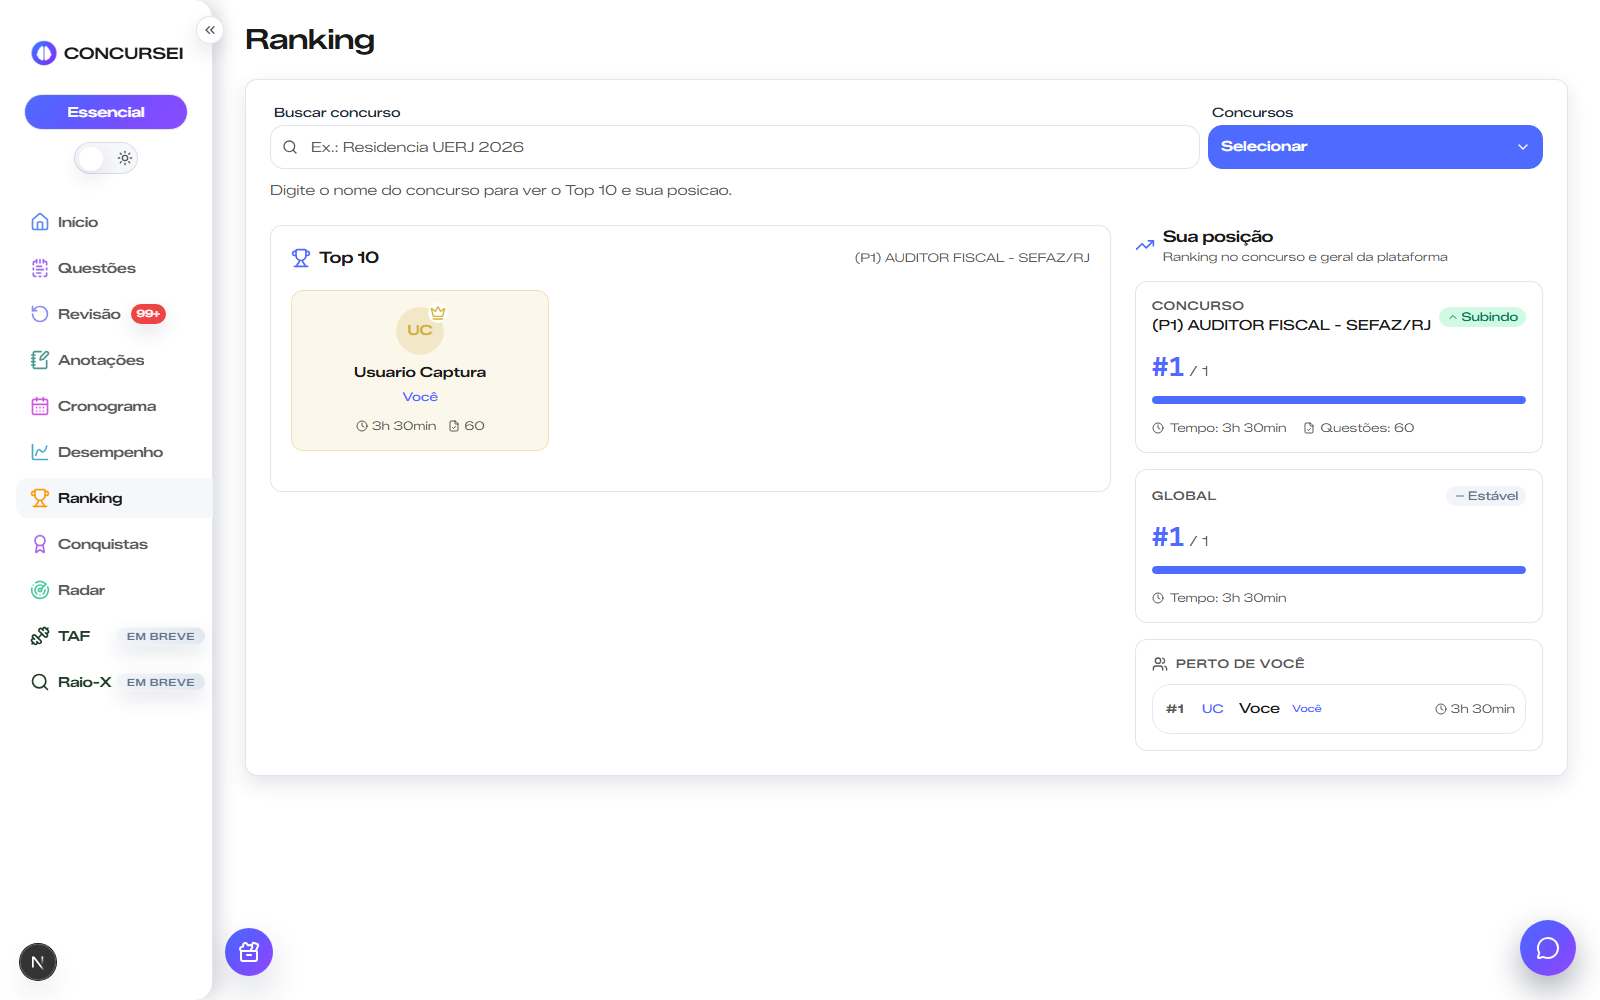Click the Buscar concurso search field
1600x1000 pixels.
click(734, 147)
